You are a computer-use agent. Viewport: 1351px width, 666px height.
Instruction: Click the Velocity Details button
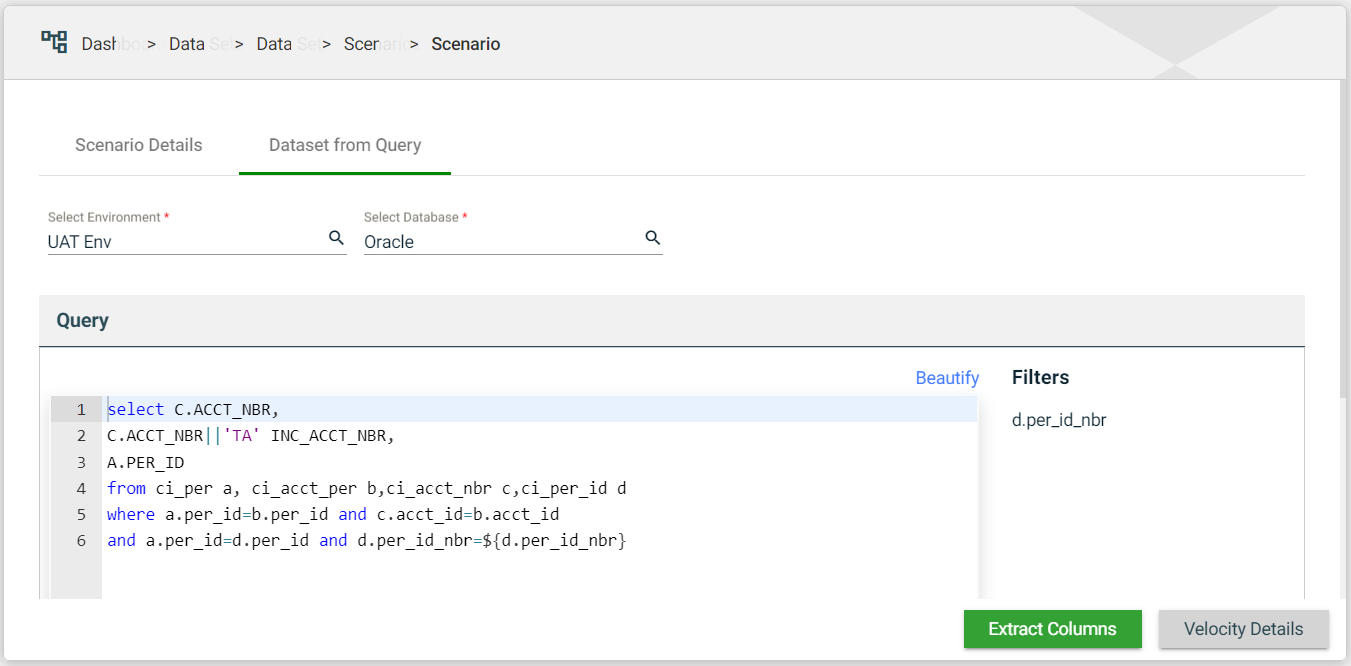click(x=1243, y=629)
